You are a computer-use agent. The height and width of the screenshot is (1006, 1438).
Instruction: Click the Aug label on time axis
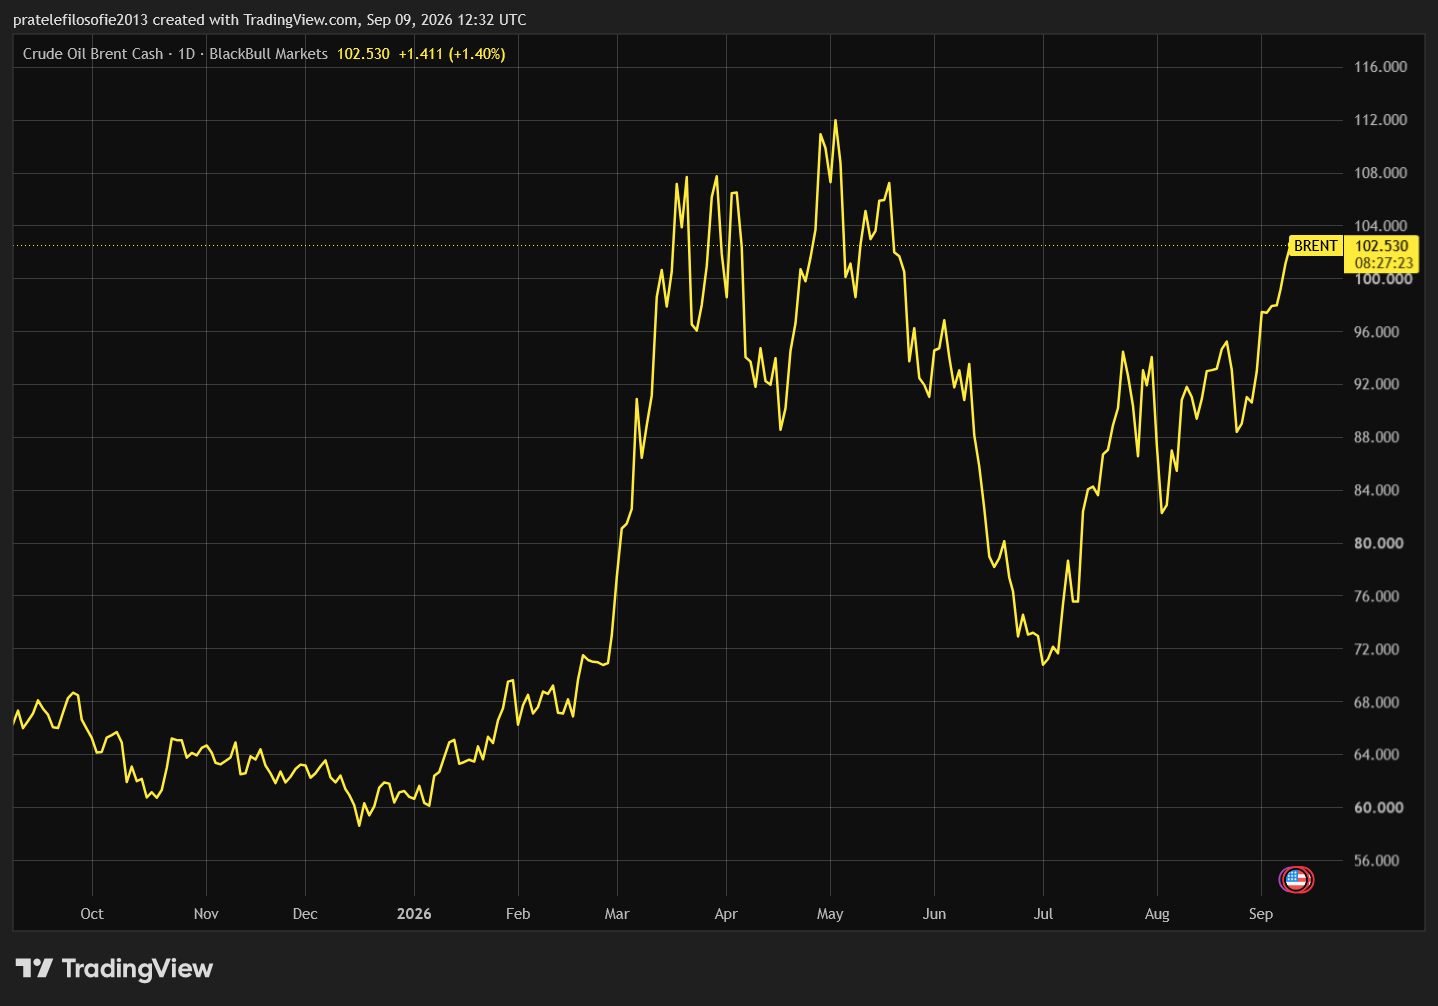1157,914
